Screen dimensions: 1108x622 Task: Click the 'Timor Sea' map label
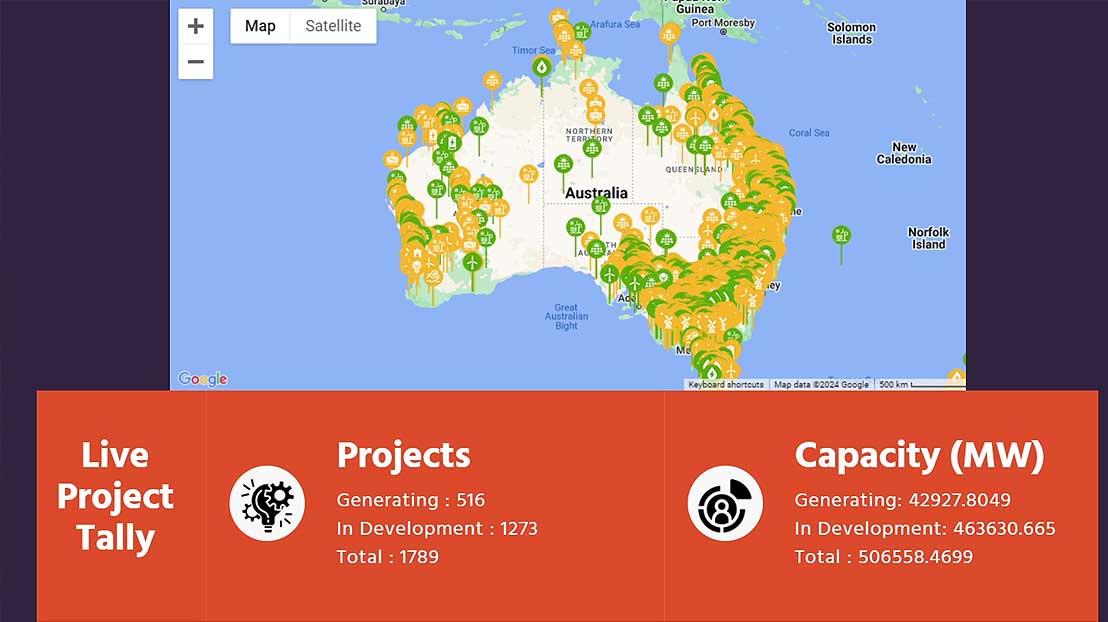[x=534, y=50]
